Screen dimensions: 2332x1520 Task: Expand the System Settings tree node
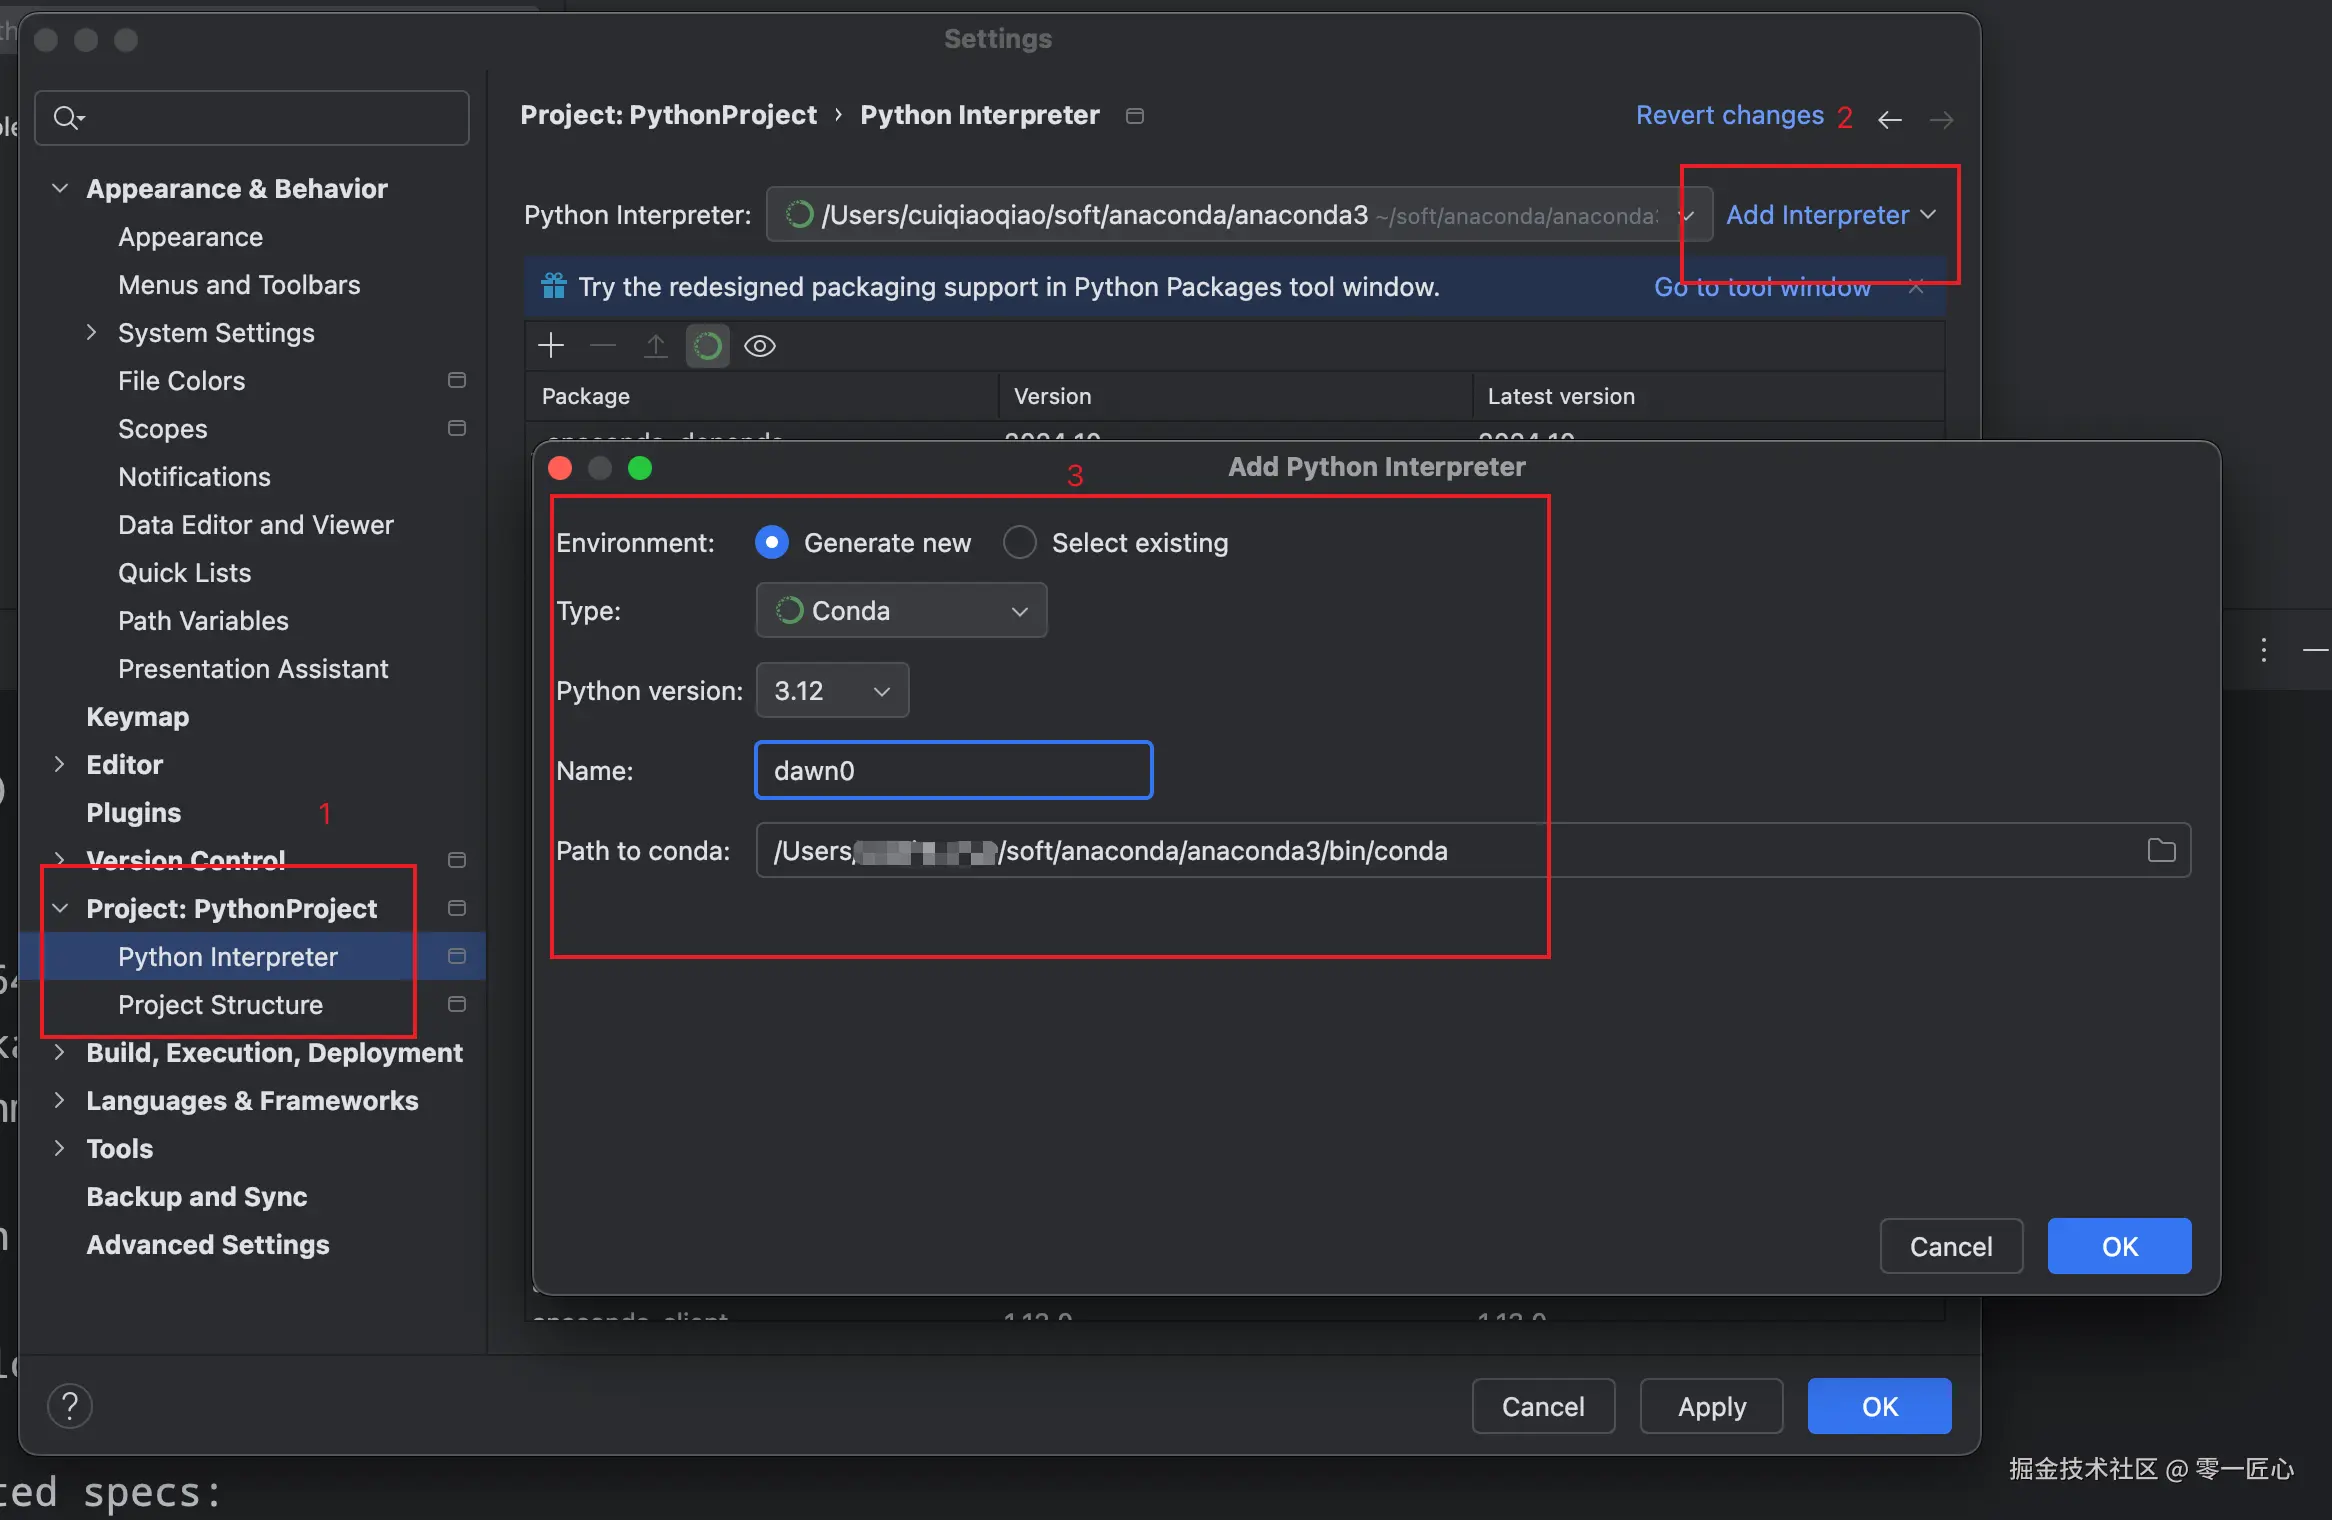[x=91, y=332]
